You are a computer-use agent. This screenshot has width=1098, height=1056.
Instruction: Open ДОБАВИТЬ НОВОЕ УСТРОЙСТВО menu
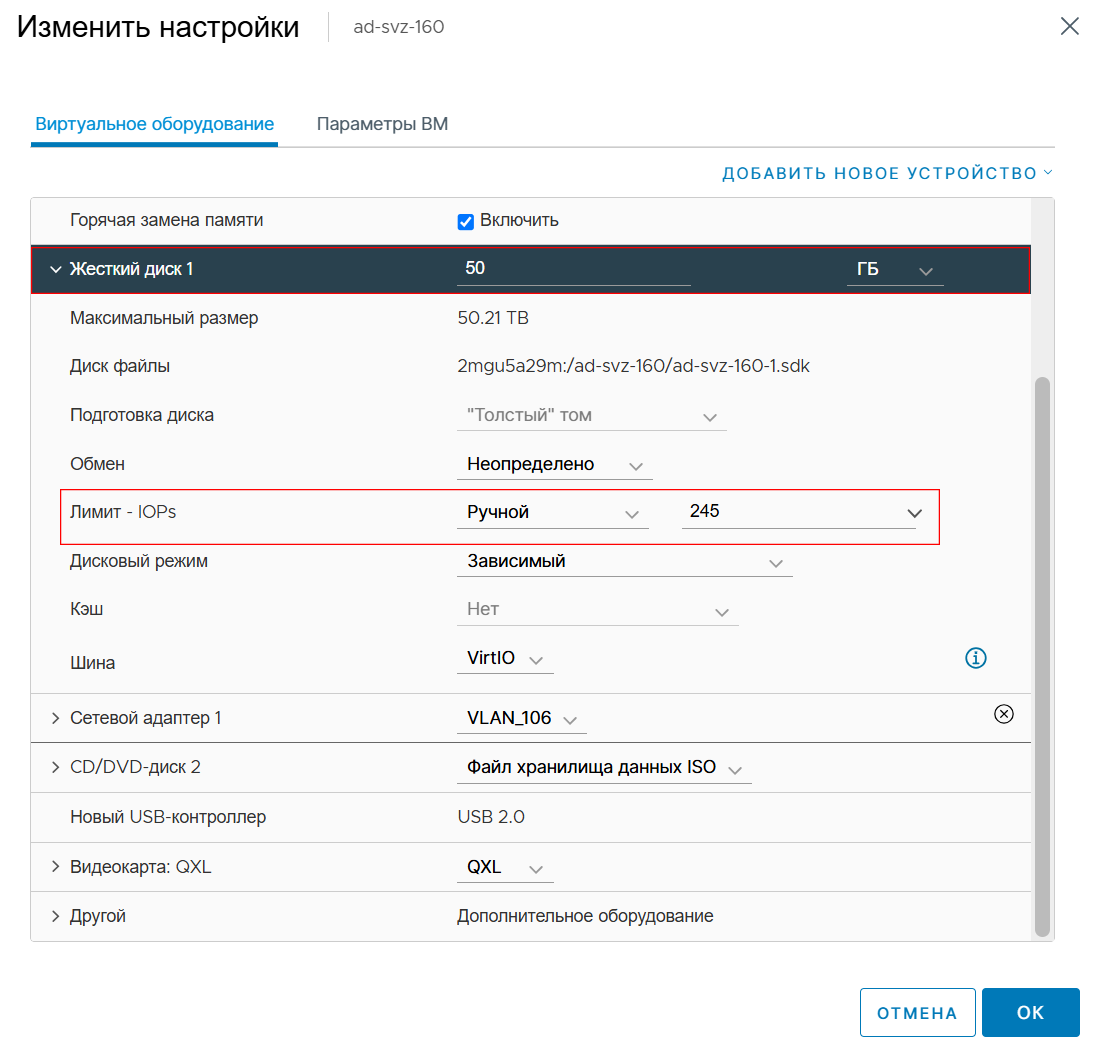click(x=887, y=173)
